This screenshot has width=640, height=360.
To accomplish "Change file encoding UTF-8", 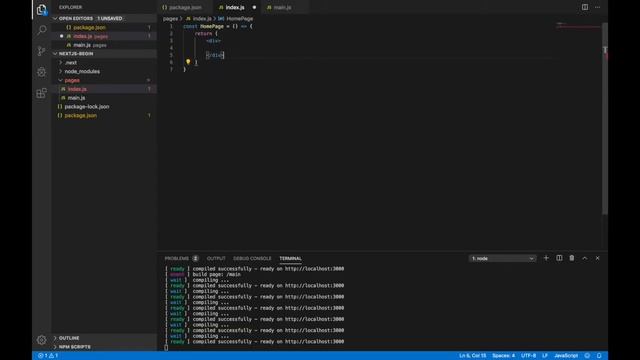I will point(529,356).
